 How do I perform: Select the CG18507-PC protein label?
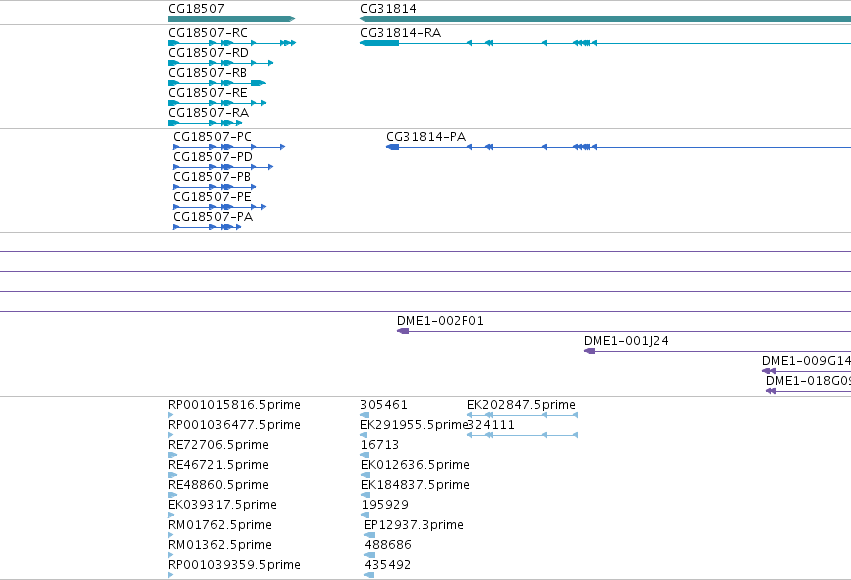212,137
